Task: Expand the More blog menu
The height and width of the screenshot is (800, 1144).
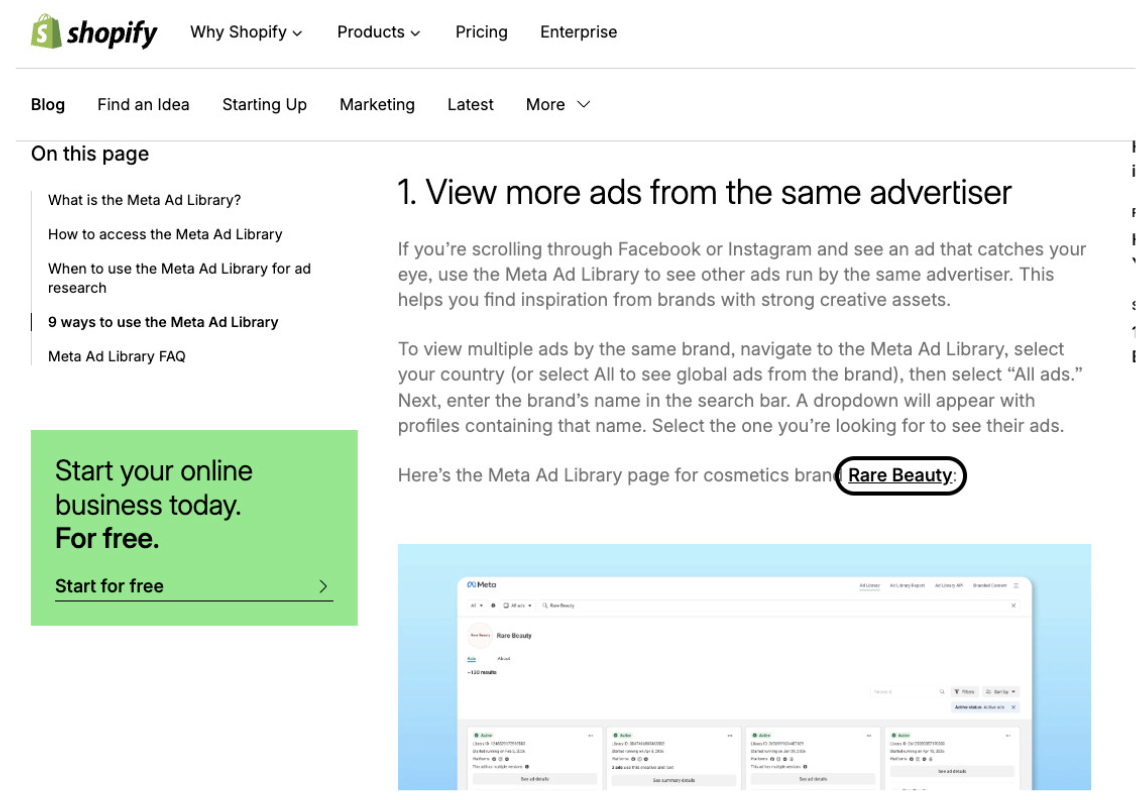Action: click(x=557, y=104)
